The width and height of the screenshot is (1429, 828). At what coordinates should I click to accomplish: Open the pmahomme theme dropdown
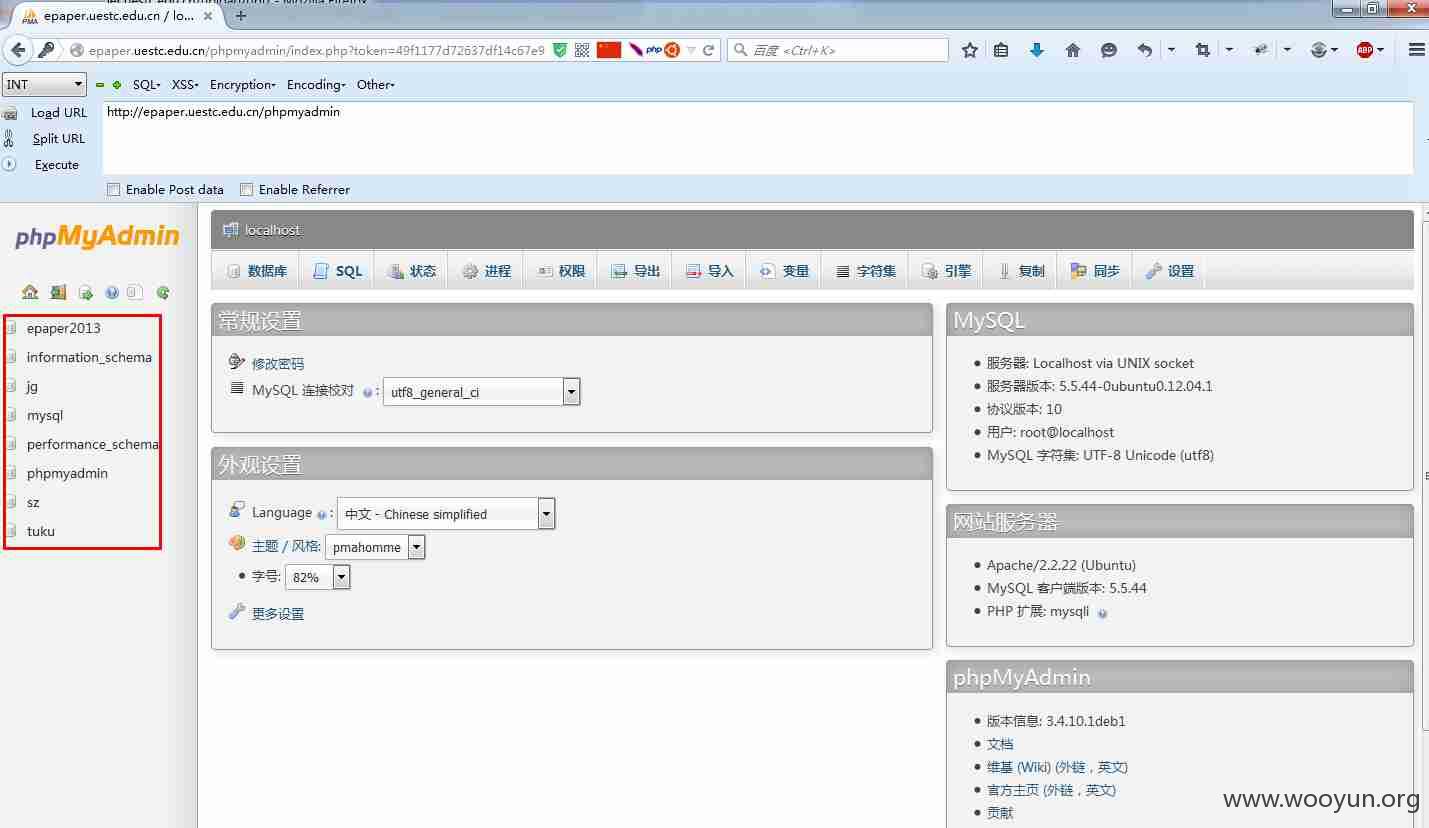point(375,547)
